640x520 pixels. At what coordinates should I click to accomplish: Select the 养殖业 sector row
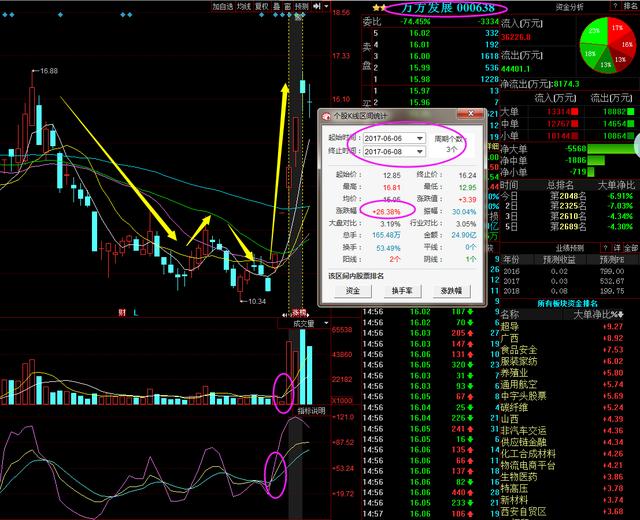pyautogui.click(x=562, y=373)
